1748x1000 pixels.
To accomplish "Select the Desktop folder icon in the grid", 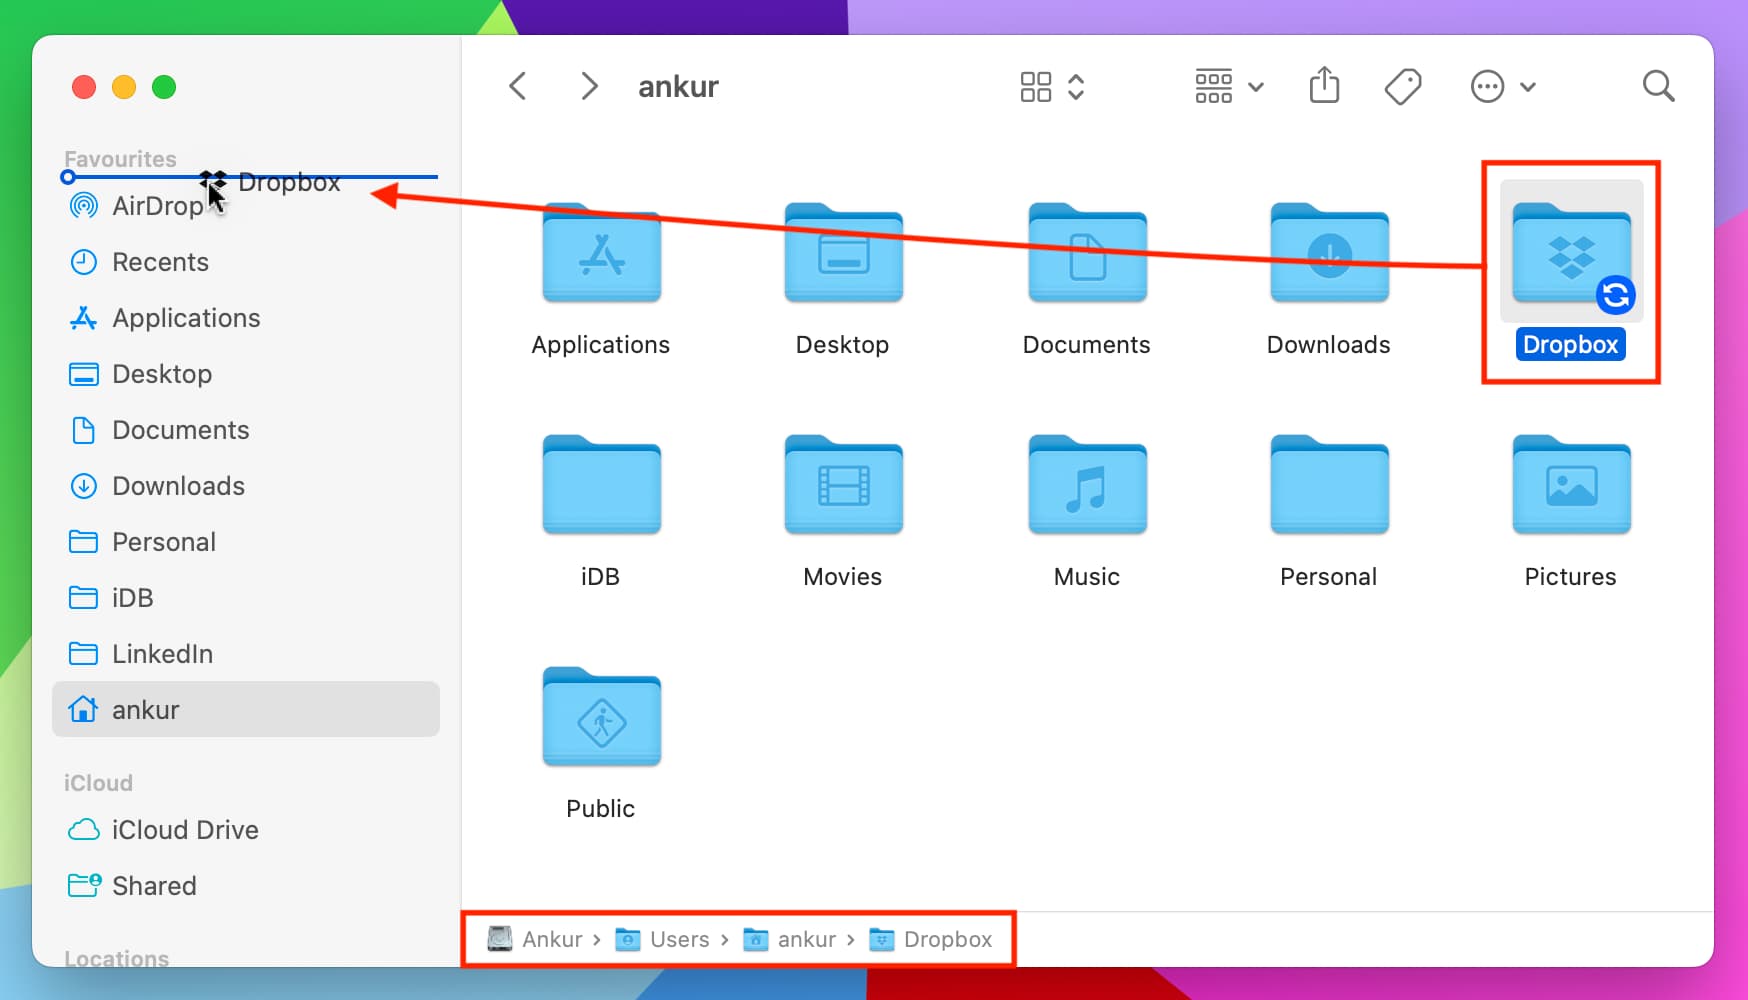I will (x=843, y=252).
